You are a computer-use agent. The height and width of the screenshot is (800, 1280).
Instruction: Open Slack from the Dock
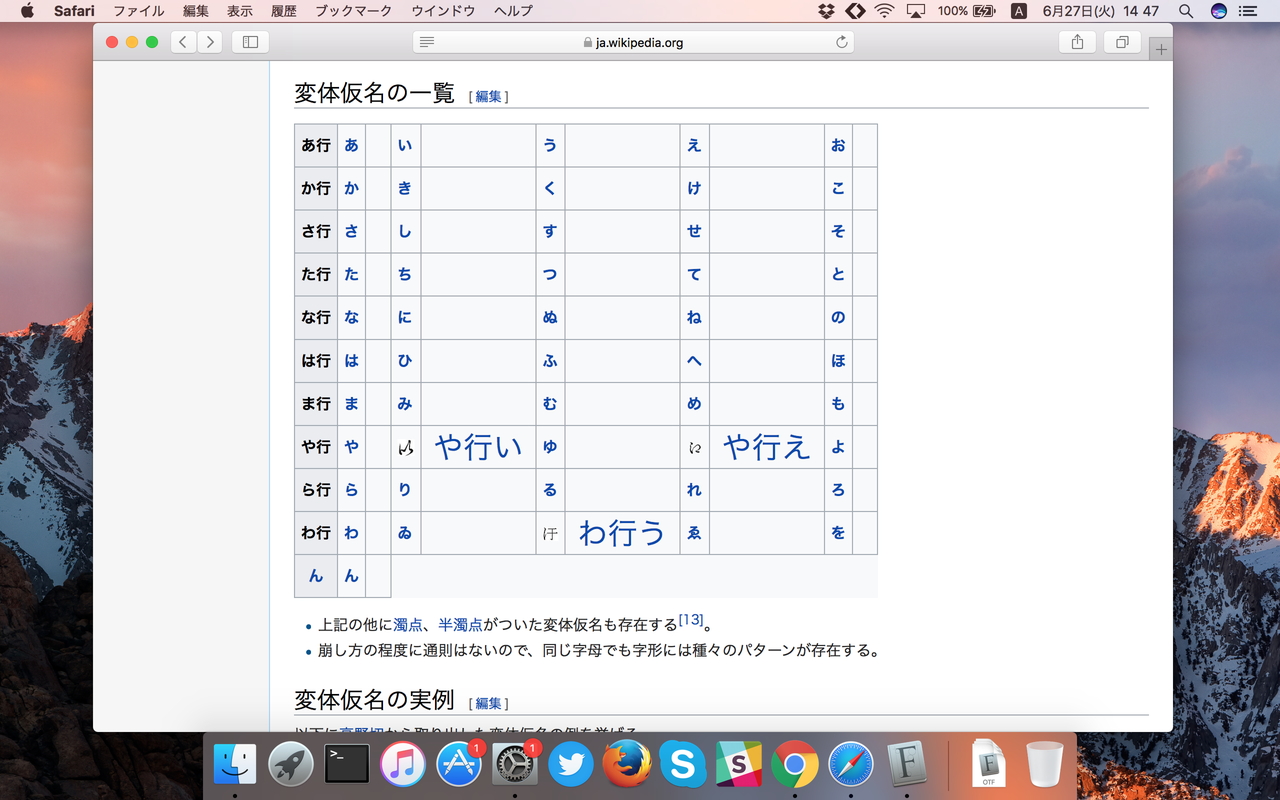coord(739,768)
